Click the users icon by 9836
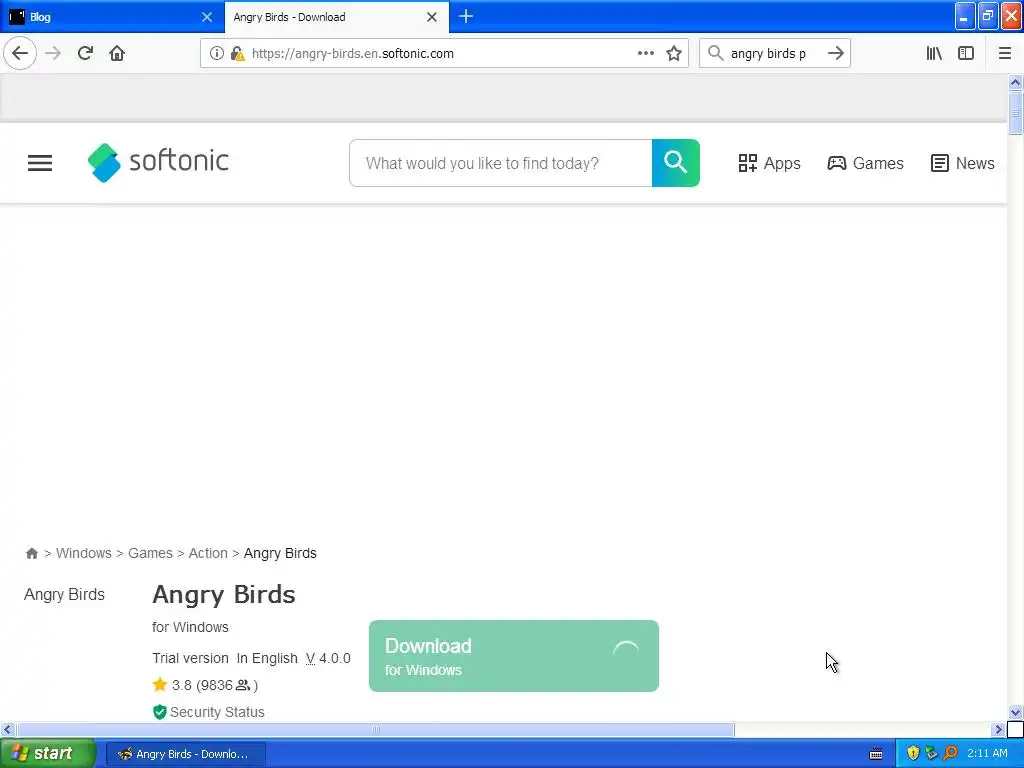This screenshot has width=1024, height=768. pos(243,685)
